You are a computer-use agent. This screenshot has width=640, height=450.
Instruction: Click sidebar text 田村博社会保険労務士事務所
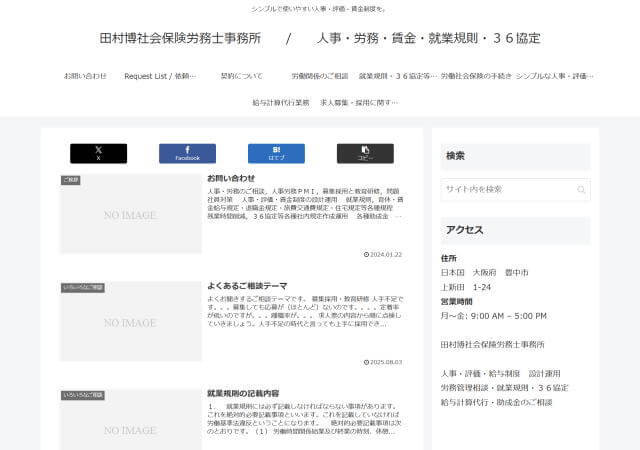(x=493, y=345)
